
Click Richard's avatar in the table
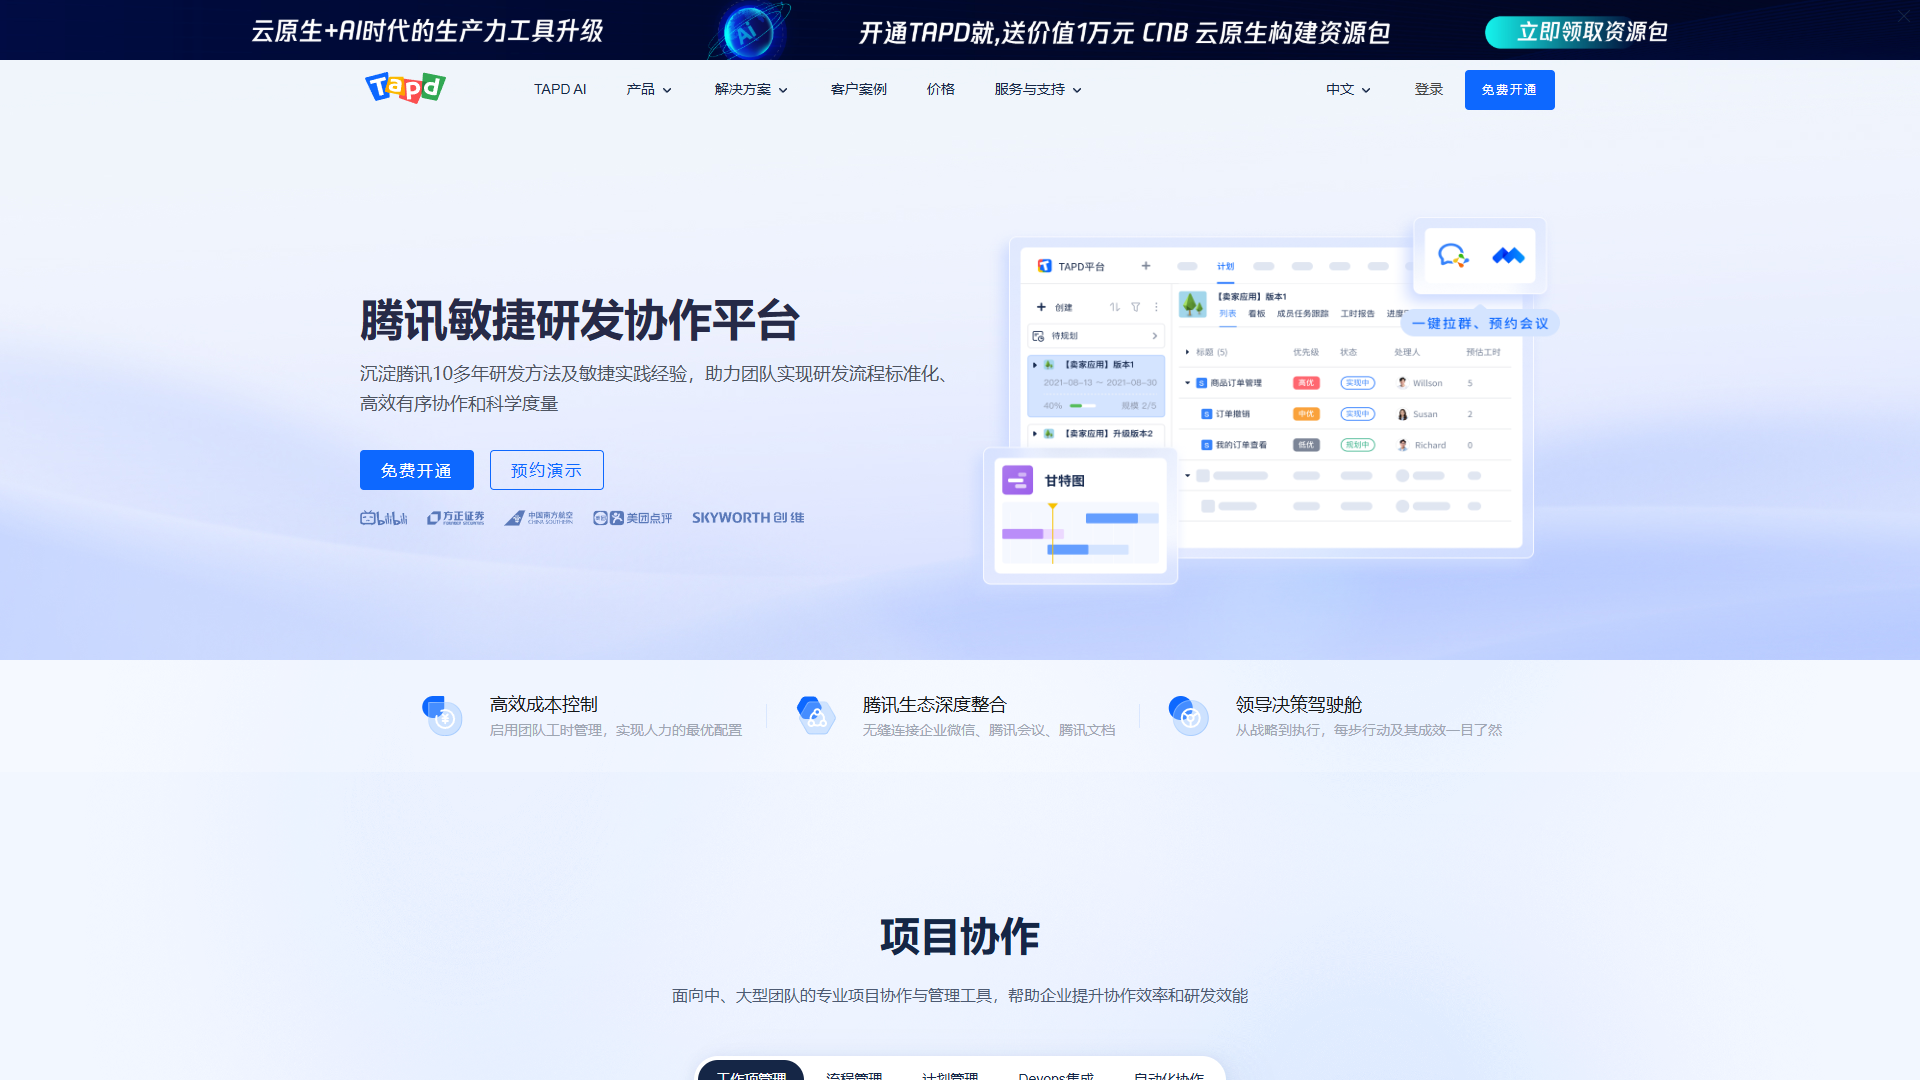click(x=1403, y=445)
